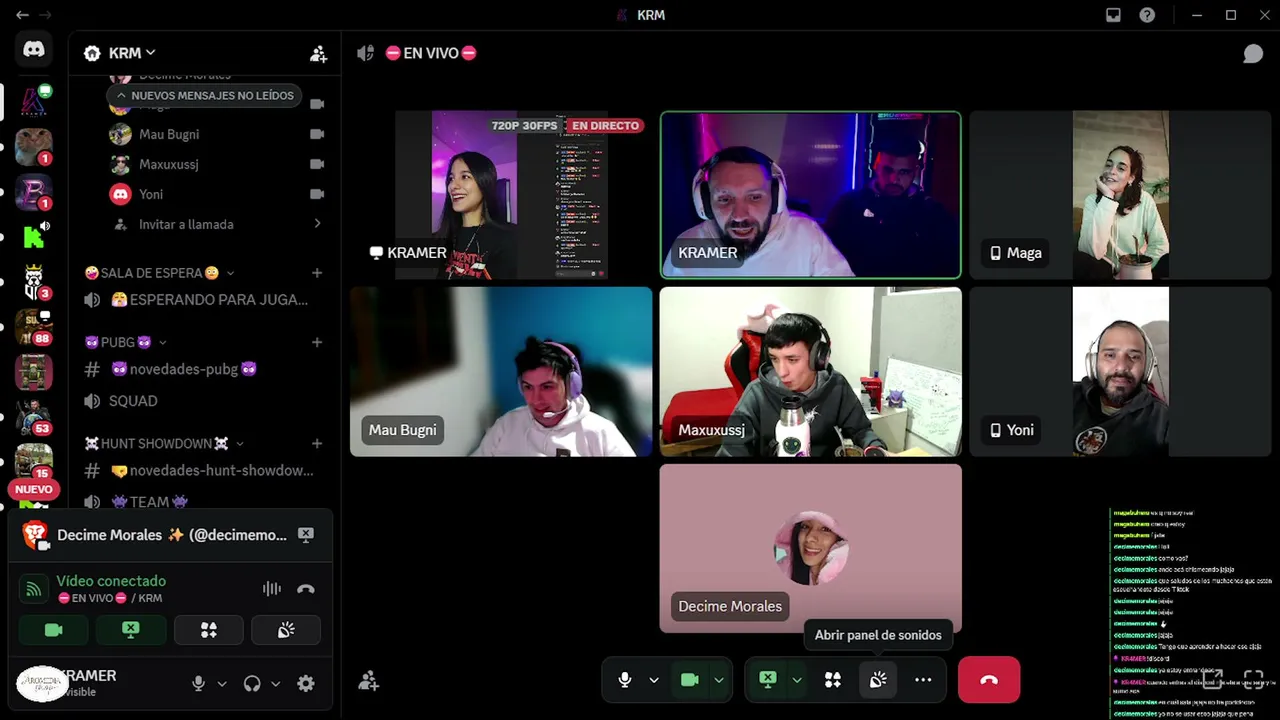Open more options three-dot menu
Viewport: 1280px width, 720px height.
pyautogui.click(x=923, y=680)
